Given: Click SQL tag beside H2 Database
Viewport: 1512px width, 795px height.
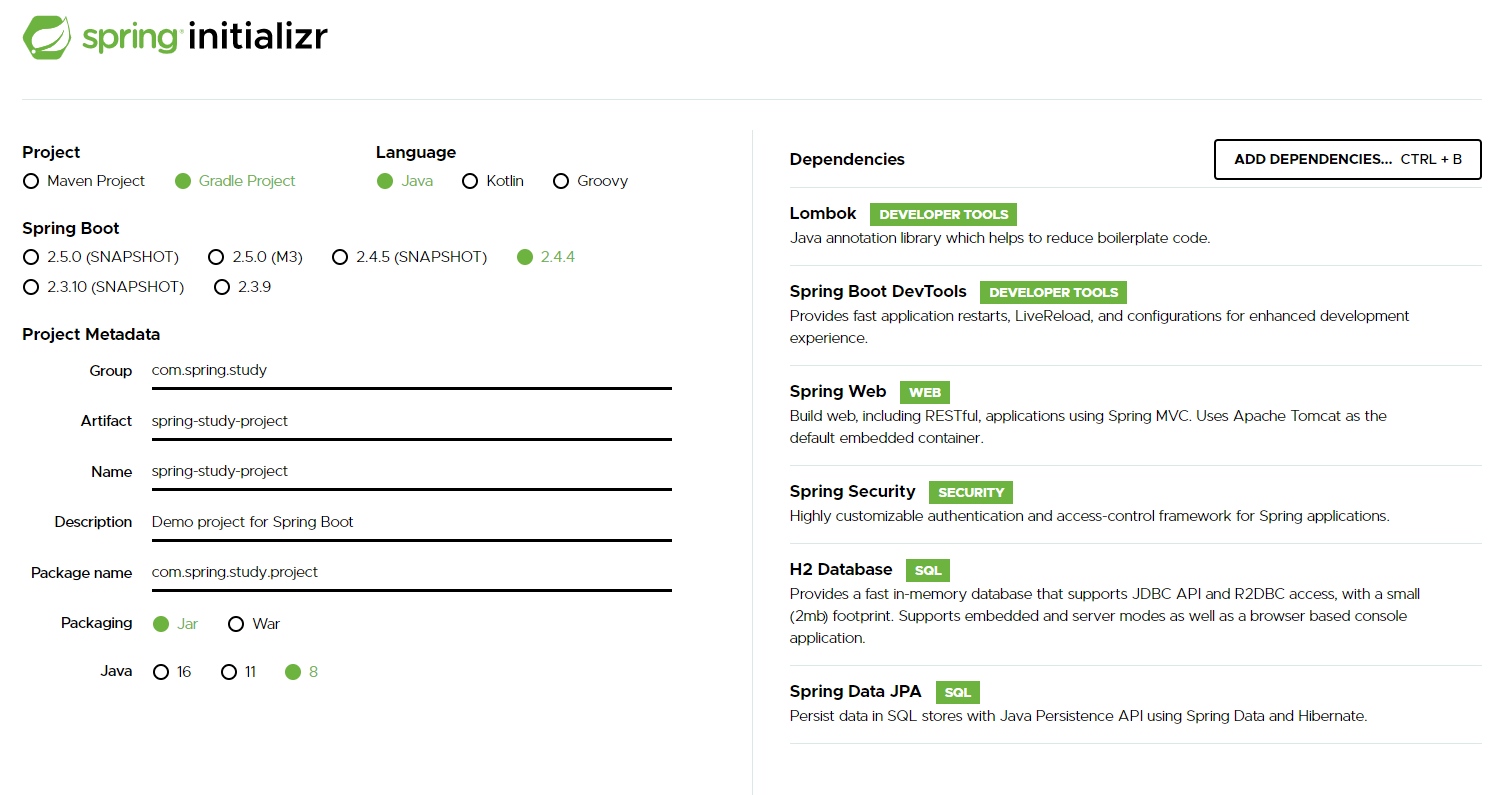Looking at the screenshot, I should click(928, 571).
